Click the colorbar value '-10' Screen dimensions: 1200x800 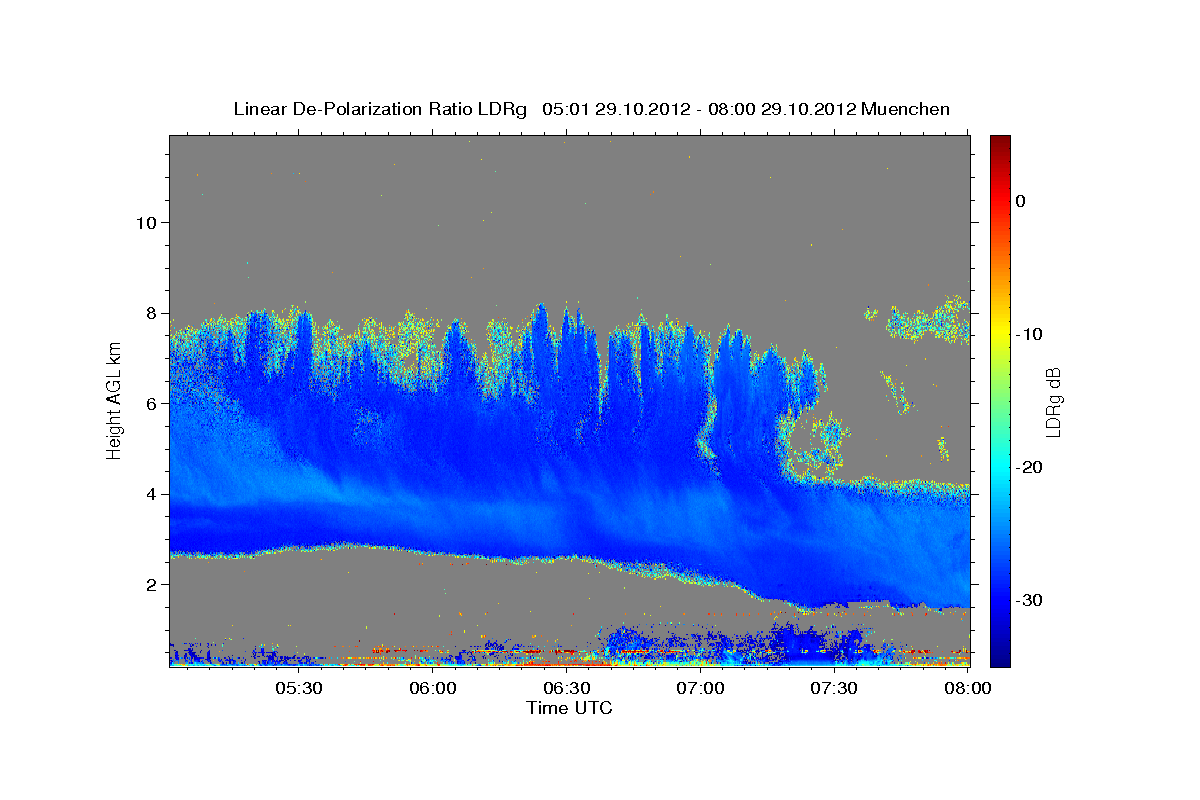coord(1029,334)
